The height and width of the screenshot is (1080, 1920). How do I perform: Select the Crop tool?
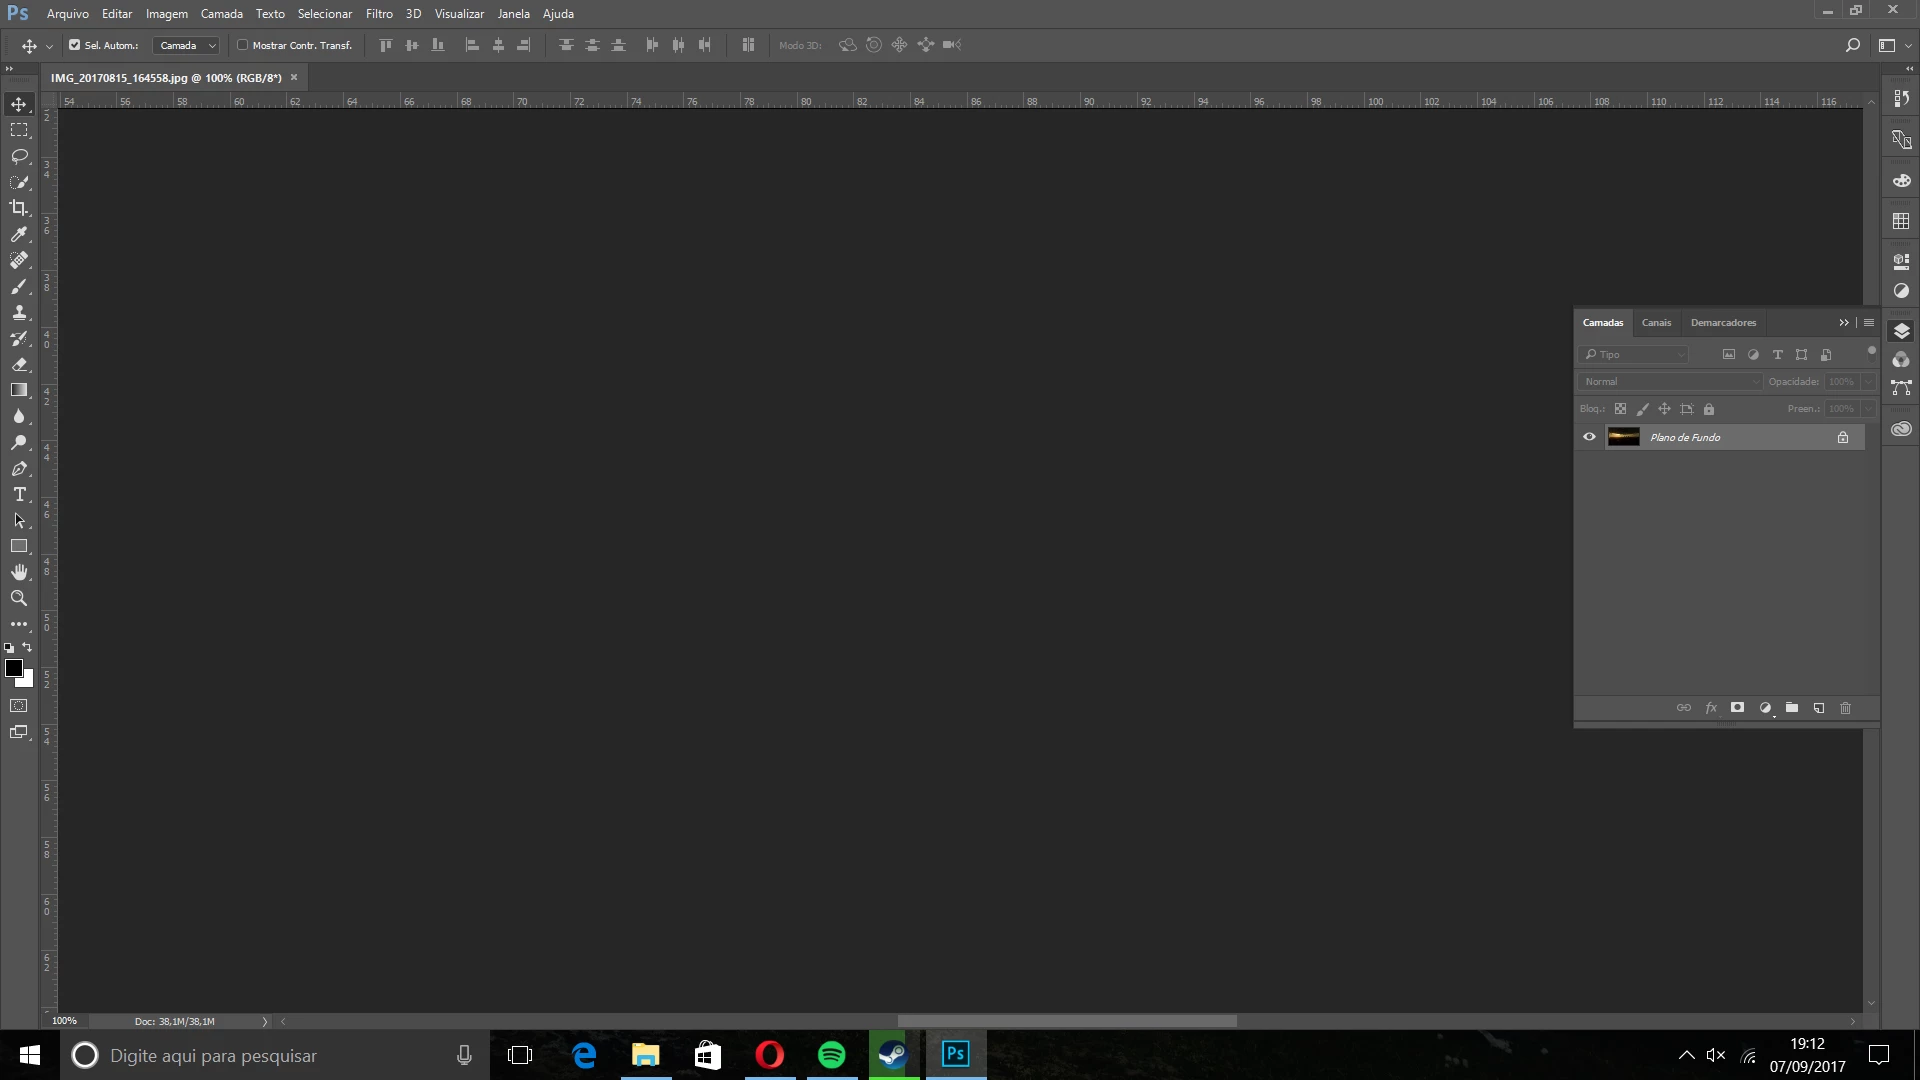pos(19,208)
